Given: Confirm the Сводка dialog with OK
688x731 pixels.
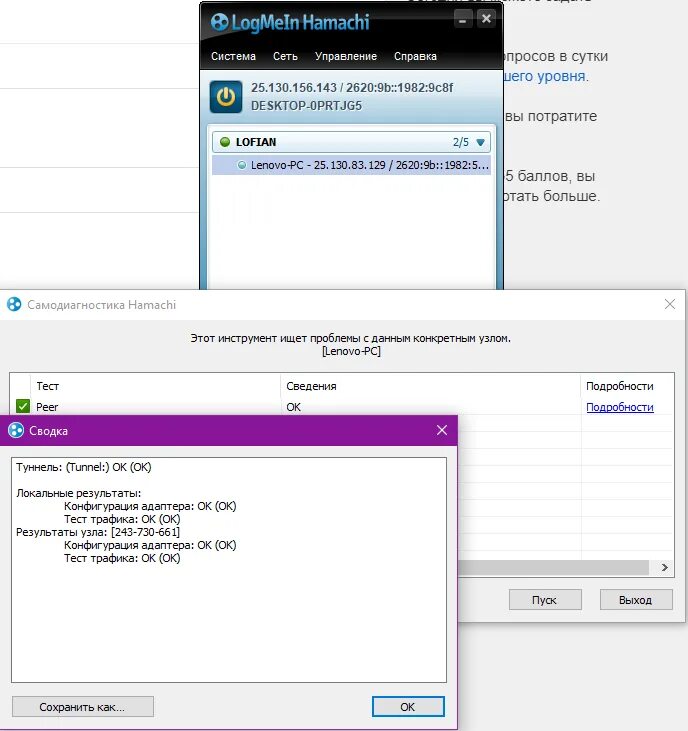Looking at the screenshot, I should point(408,707).
